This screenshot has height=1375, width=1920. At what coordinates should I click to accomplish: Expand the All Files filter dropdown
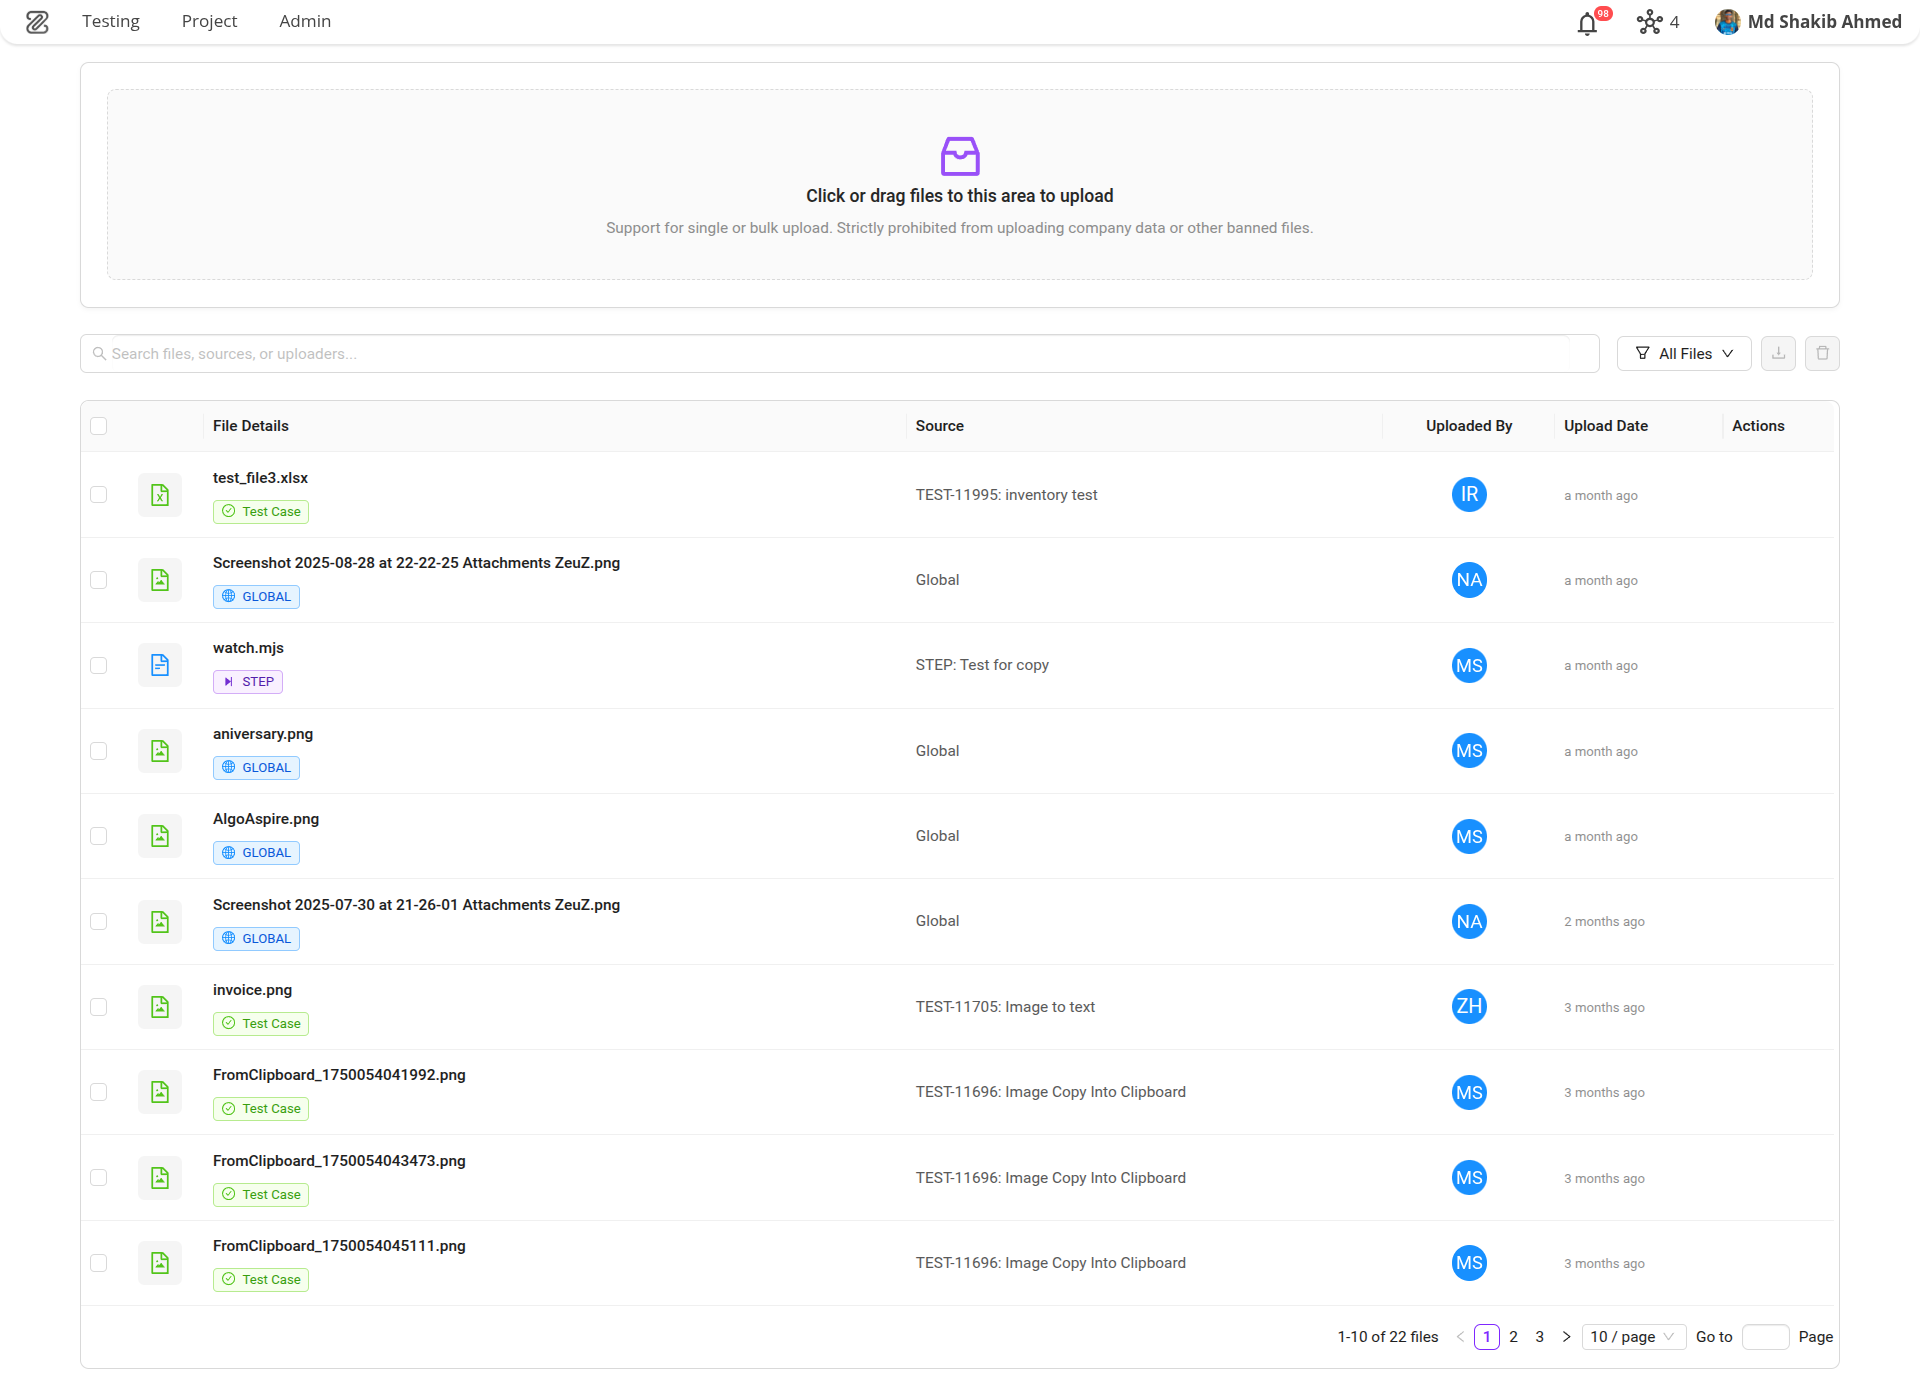point(1683,353)
